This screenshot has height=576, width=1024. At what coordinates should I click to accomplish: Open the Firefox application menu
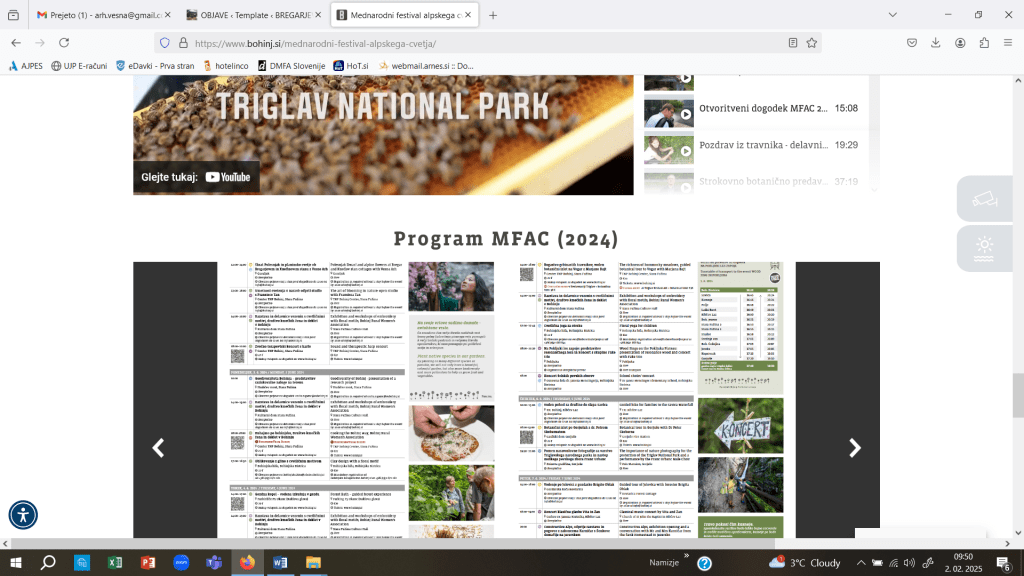1008,43
